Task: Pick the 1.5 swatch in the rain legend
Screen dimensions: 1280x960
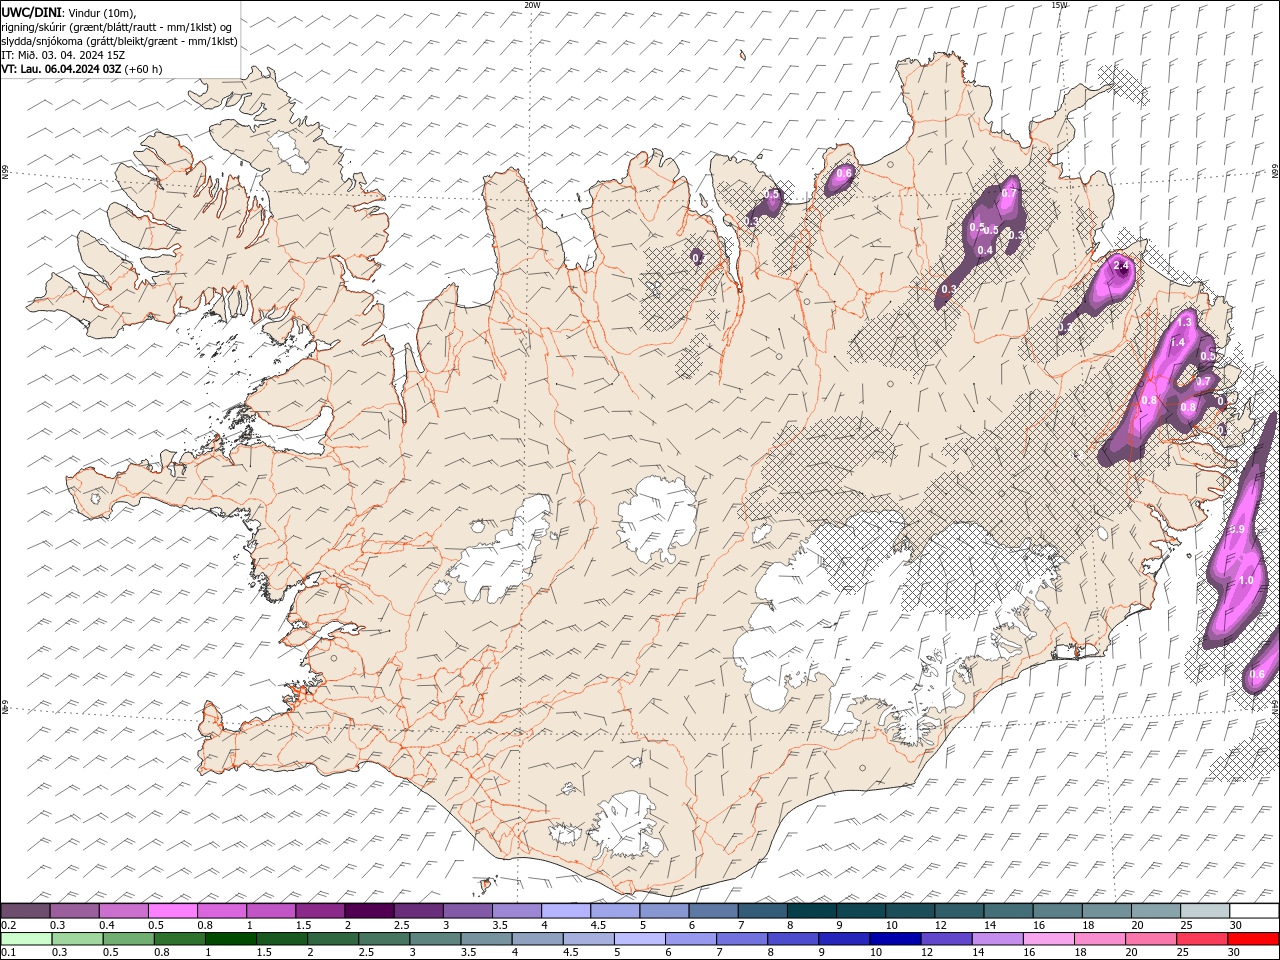Action: 281,938
